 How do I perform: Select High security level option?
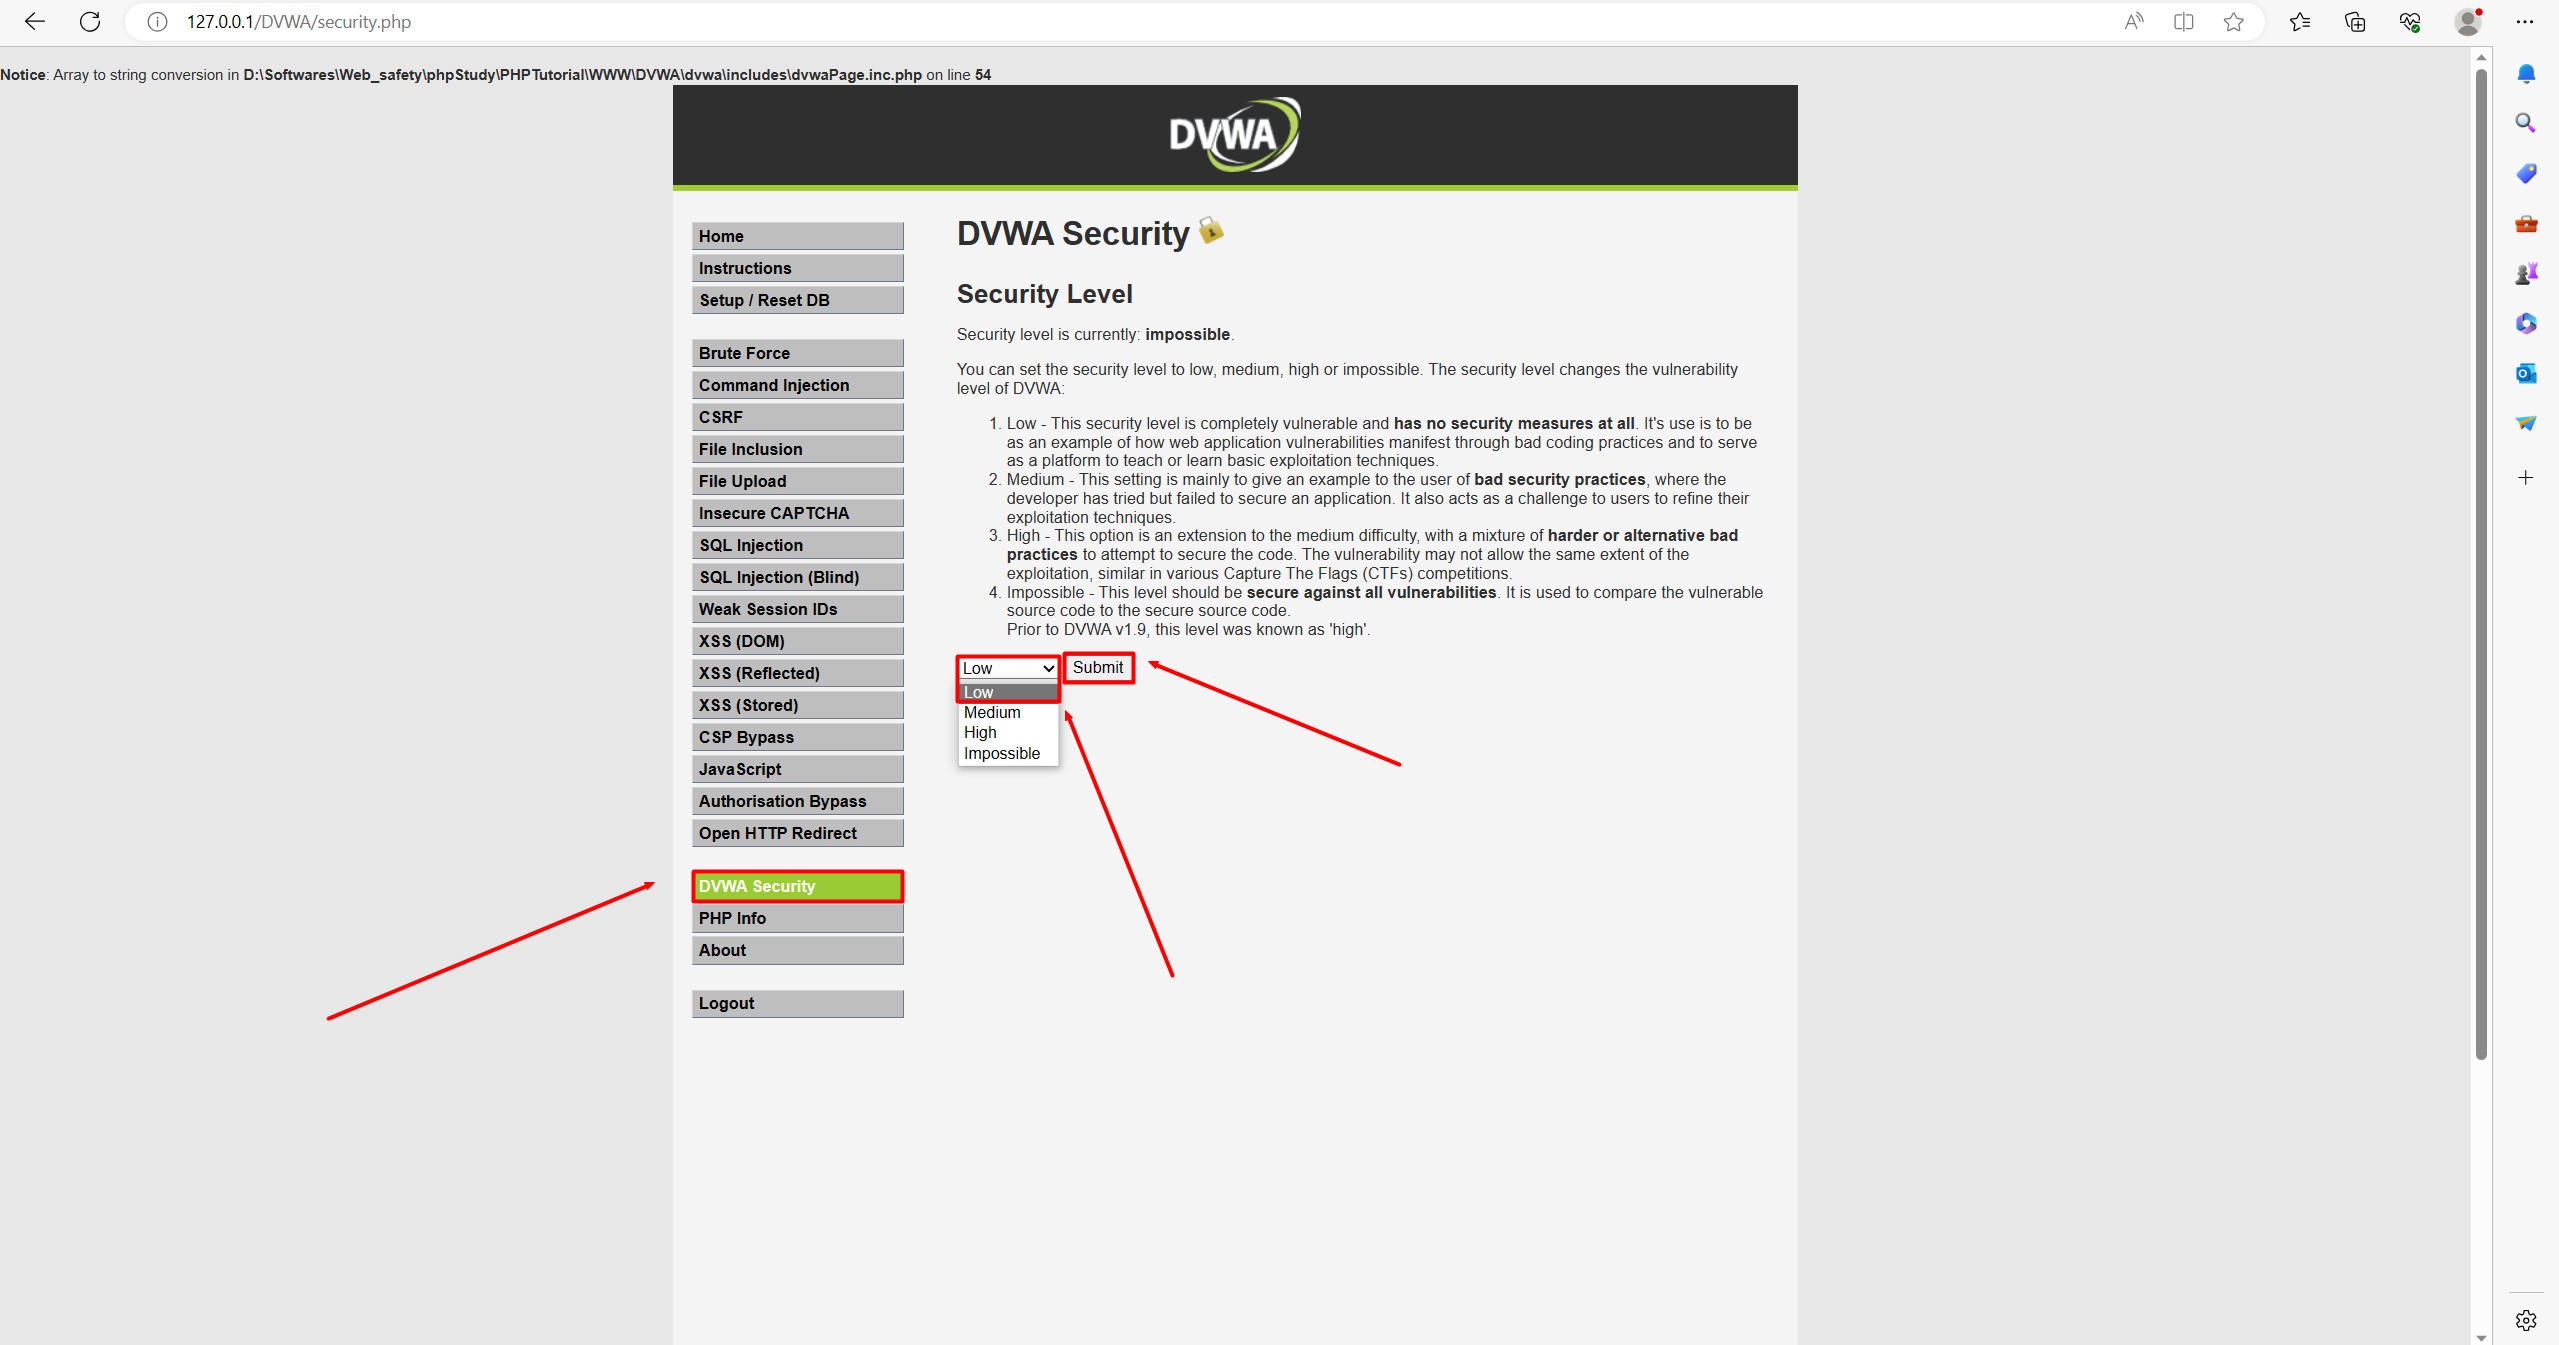click(982, 731)
